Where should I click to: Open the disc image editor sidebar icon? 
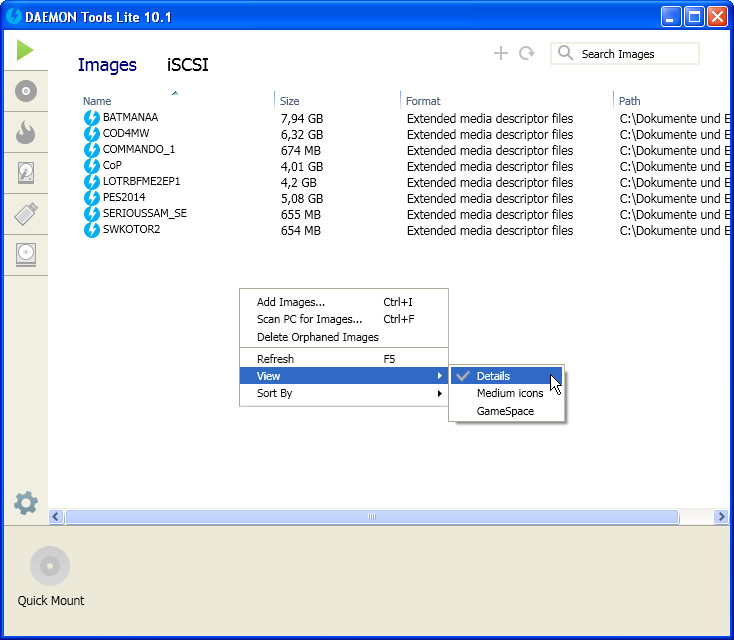click(26, 91)
